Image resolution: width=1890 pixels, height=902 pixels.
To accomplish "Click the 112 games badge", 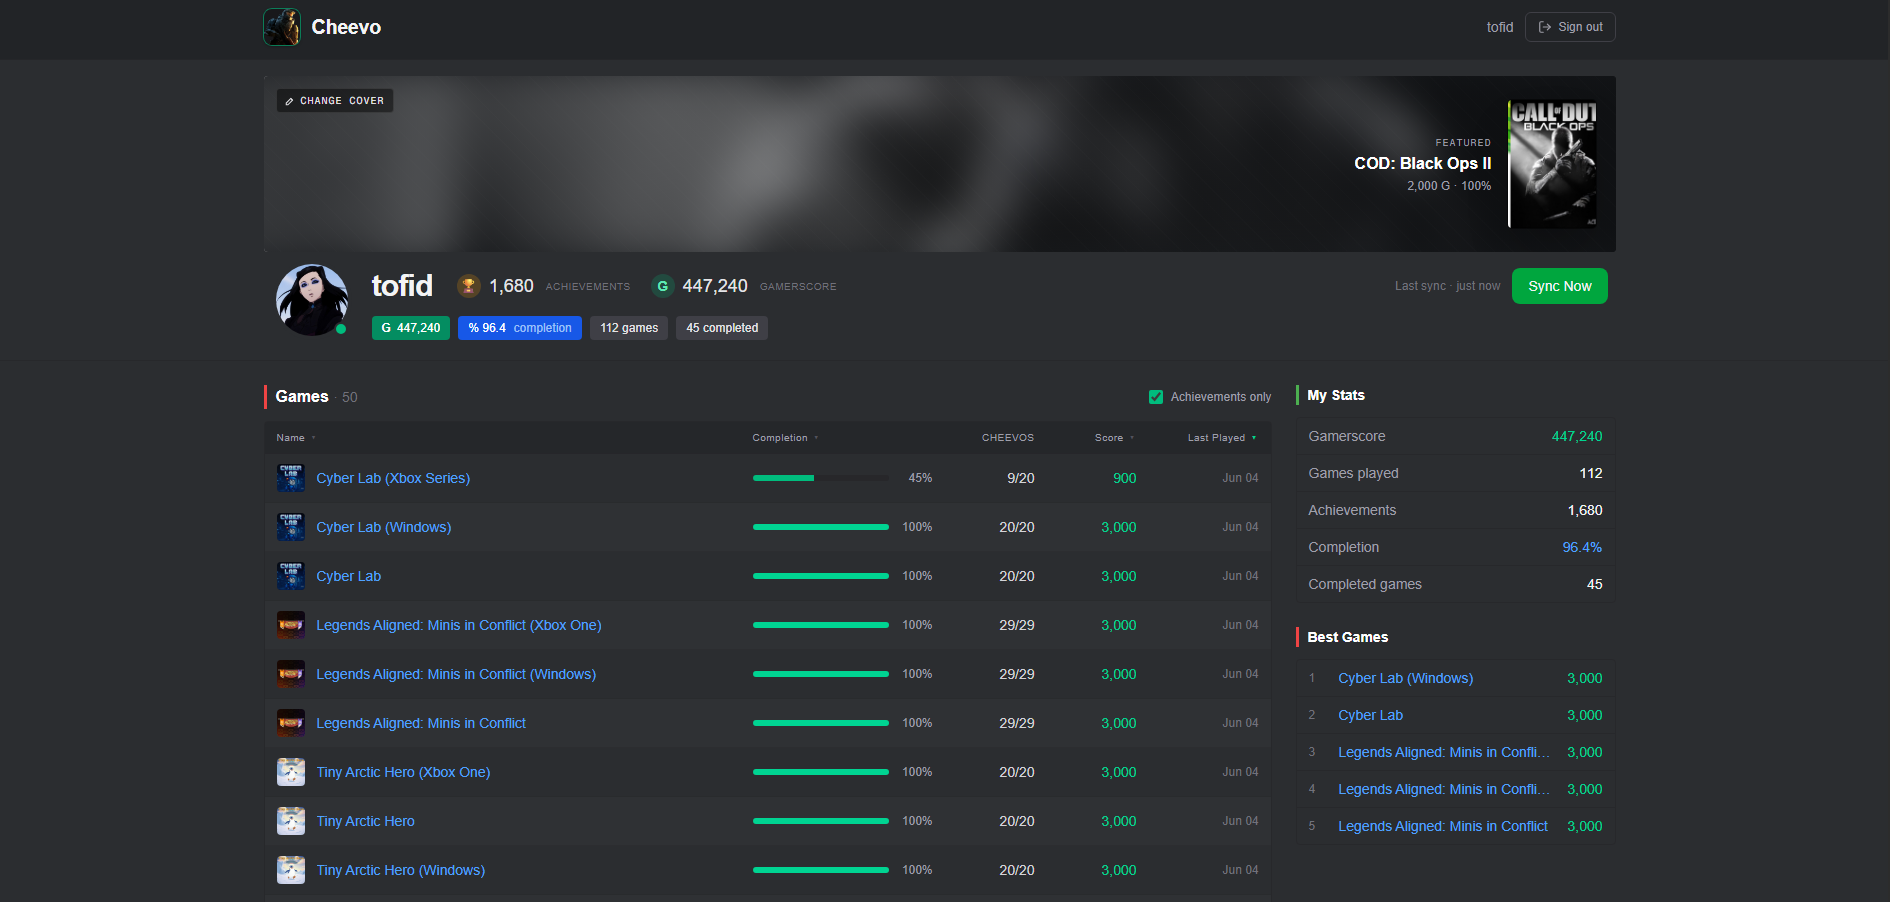I will pyautogui.click(x=629, y=328).
